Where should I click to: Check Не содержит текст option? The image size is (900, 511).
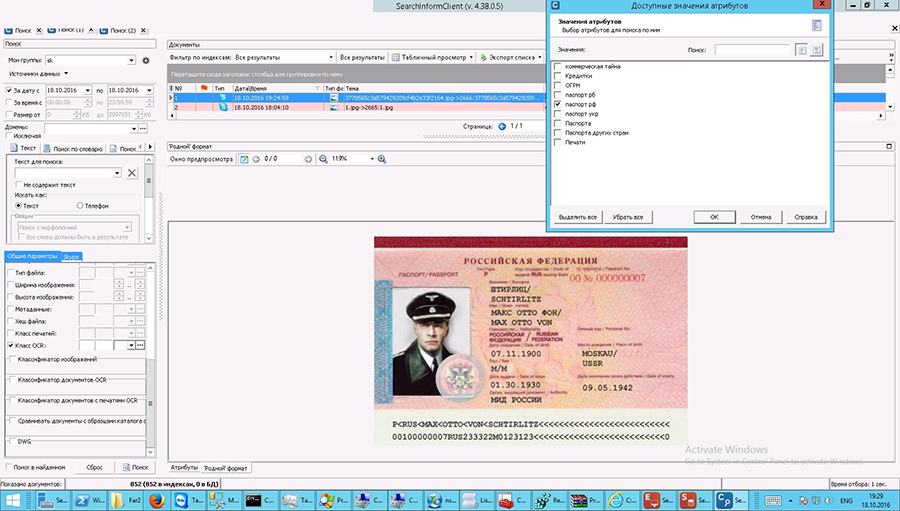19,185
